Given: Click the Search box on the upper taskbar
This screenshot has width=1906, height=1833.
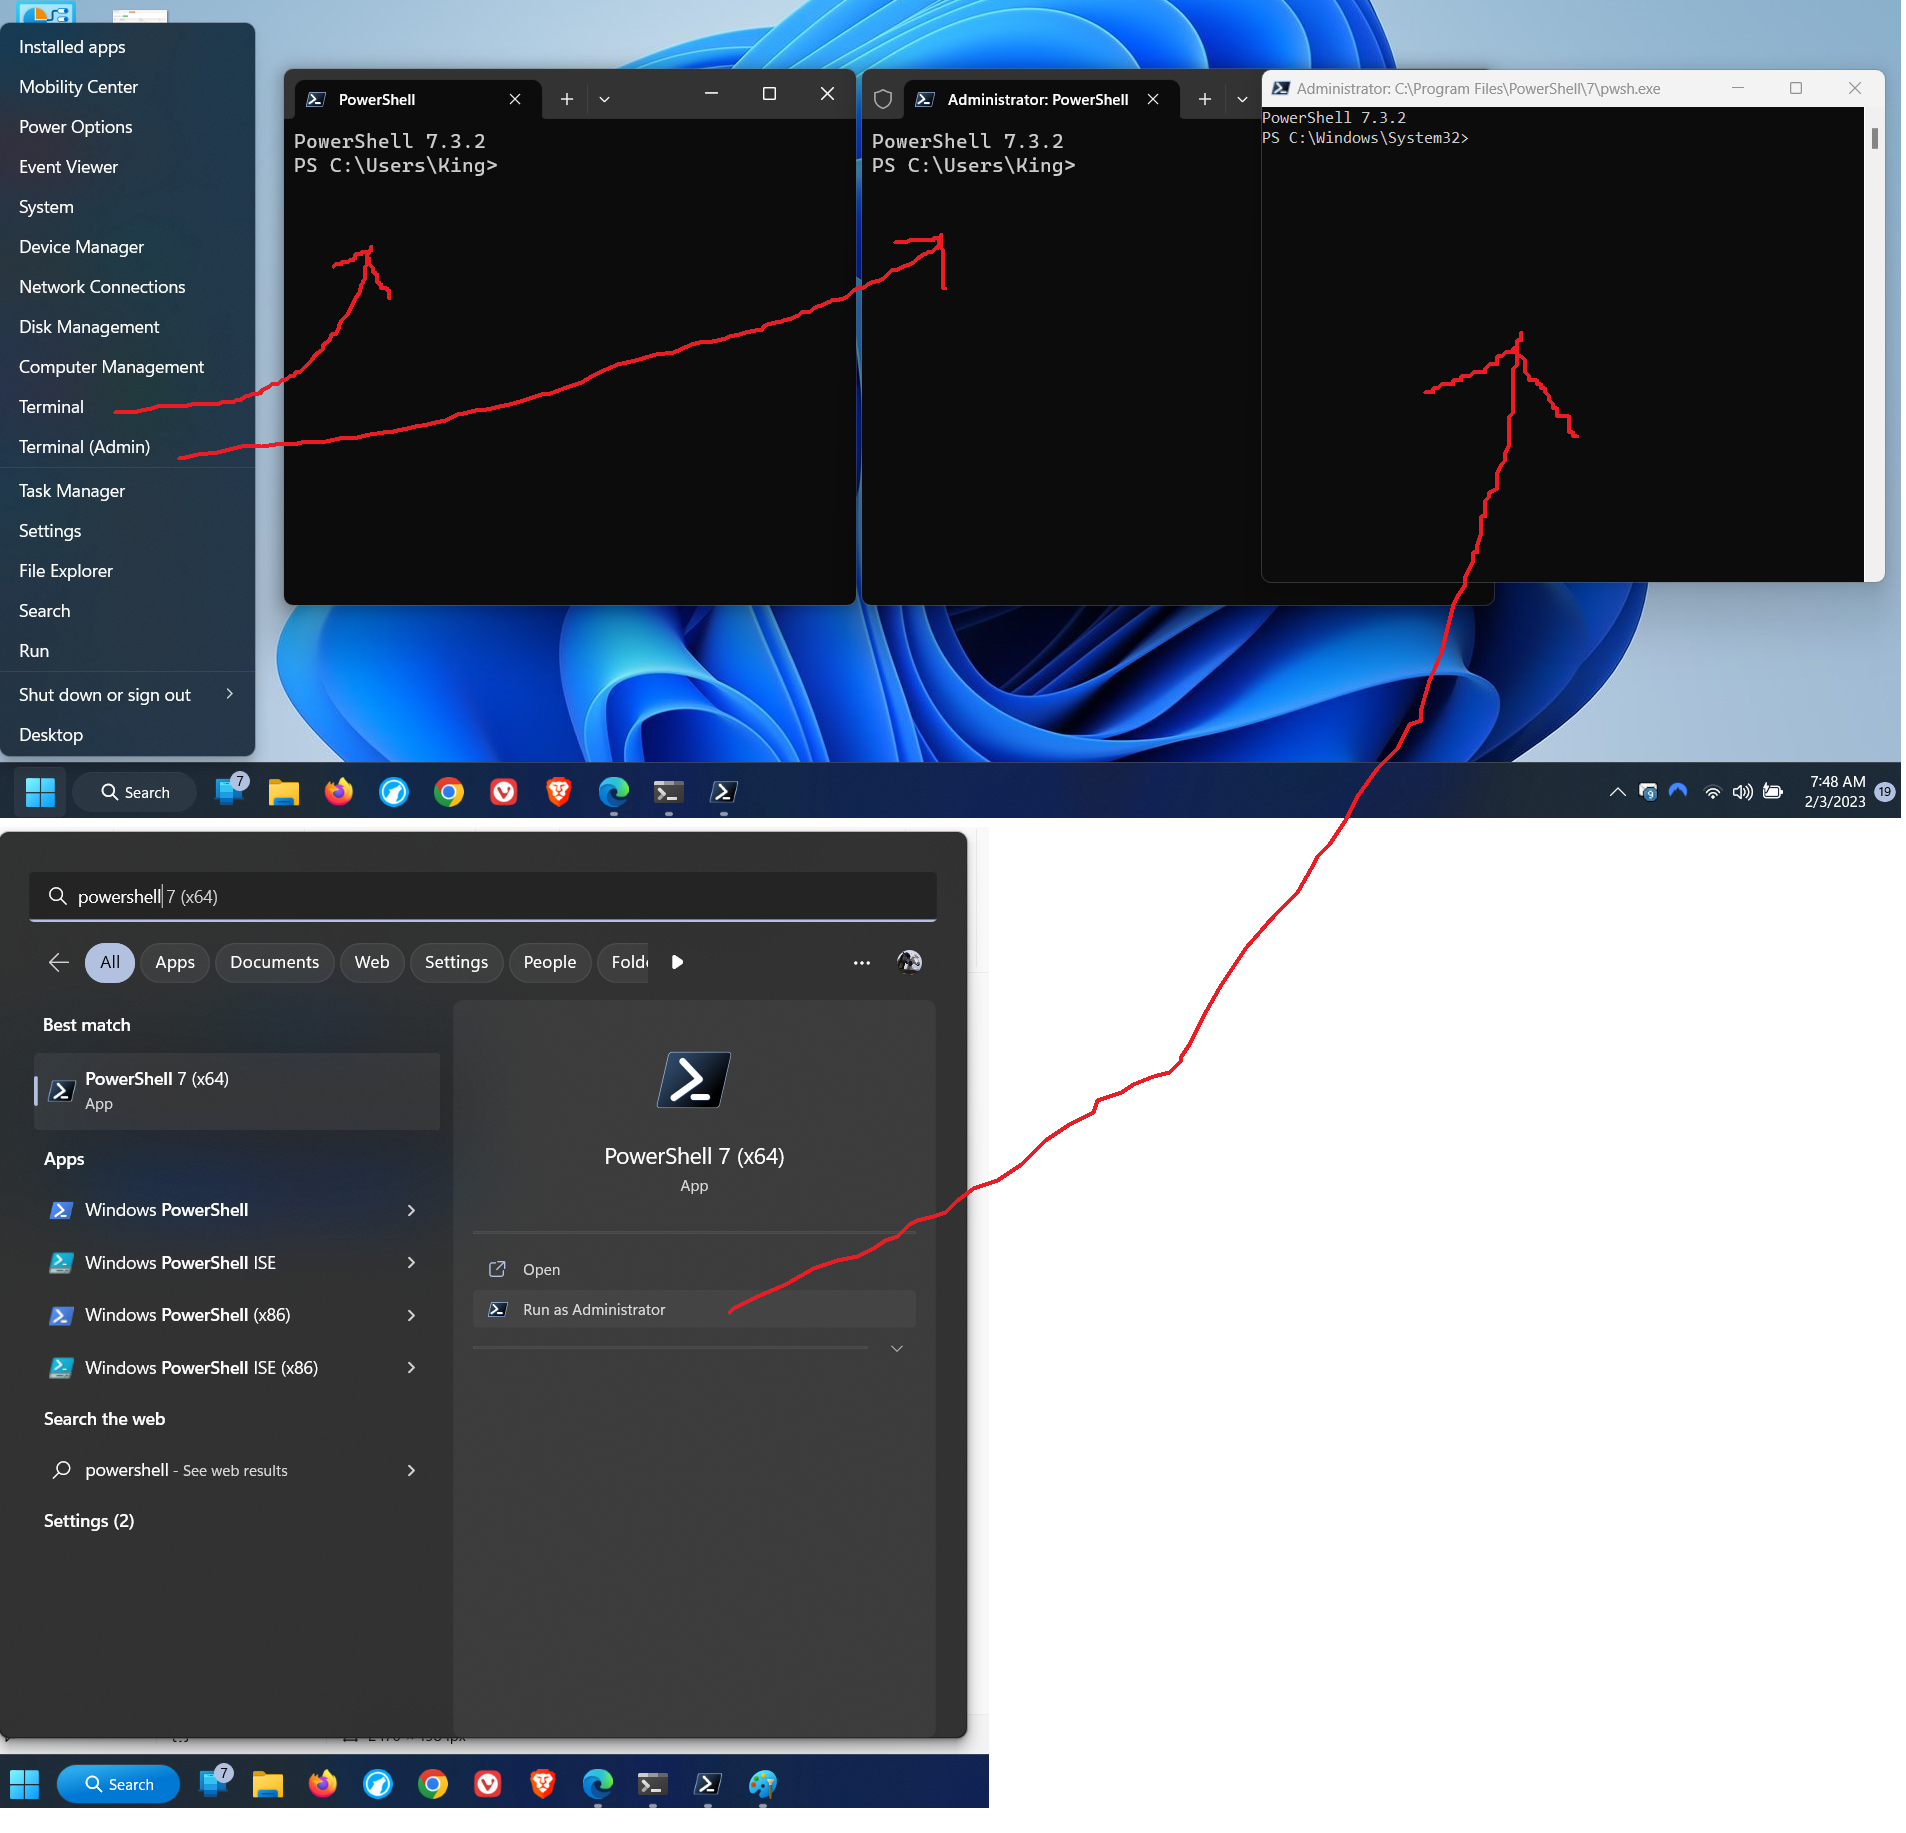Looking at the screenshot, I should click(x=135, y=792).
